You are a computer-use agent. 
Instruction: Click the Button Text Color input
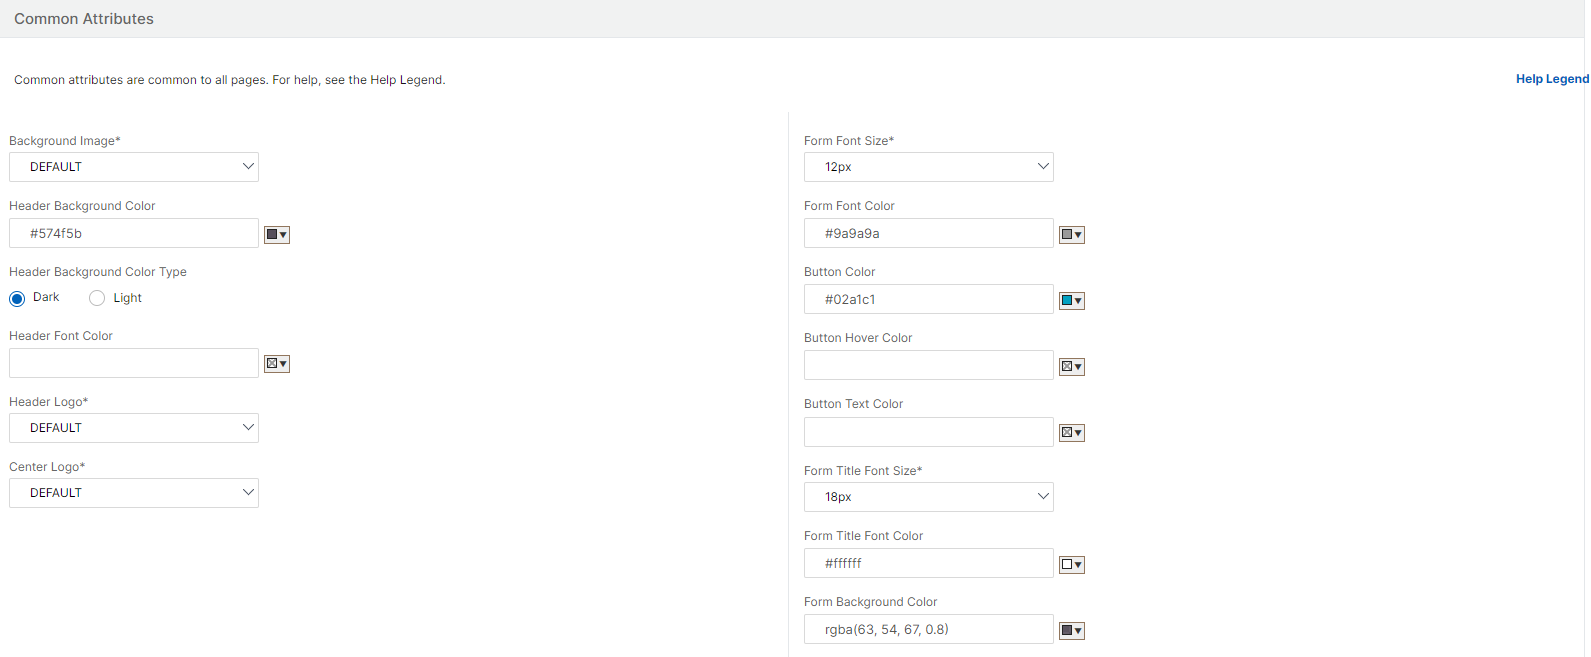[929, 432]
